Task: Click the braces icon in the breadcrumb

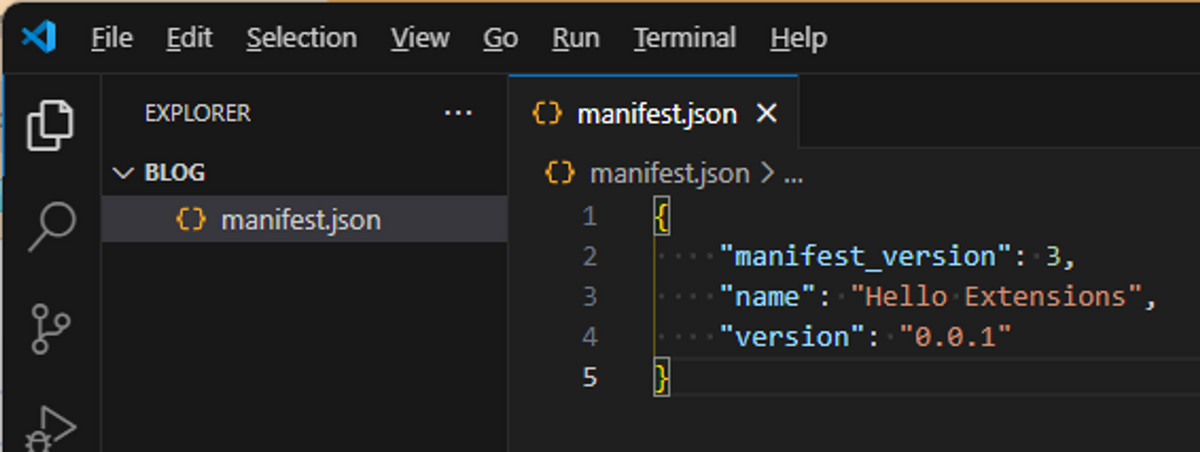Action: [x=559, y=173]
